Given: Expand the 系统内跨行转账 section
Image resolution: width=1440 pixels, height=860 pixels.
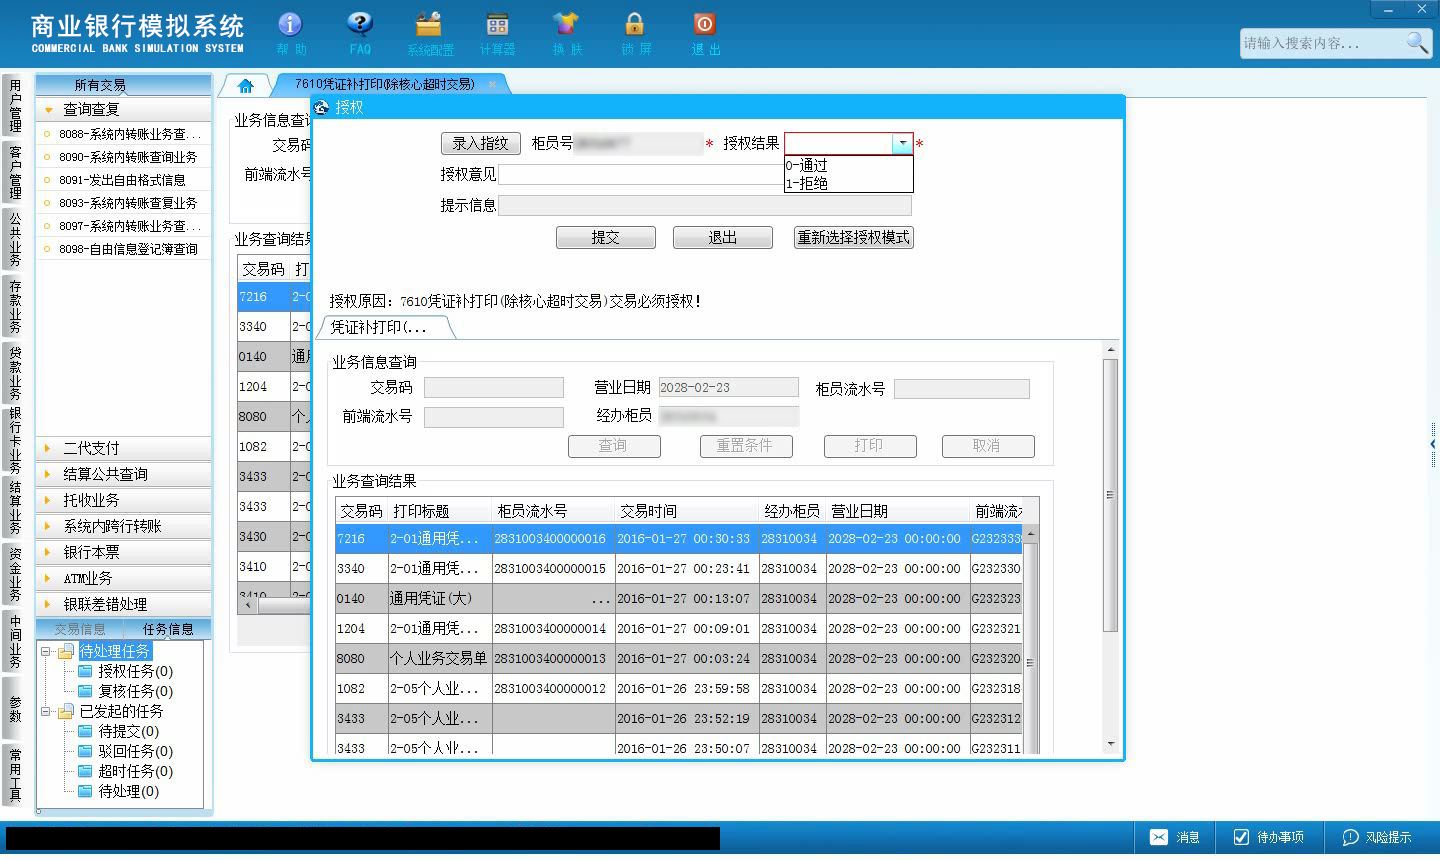Looking at the screenshot, I should click(x=124, y=526).
